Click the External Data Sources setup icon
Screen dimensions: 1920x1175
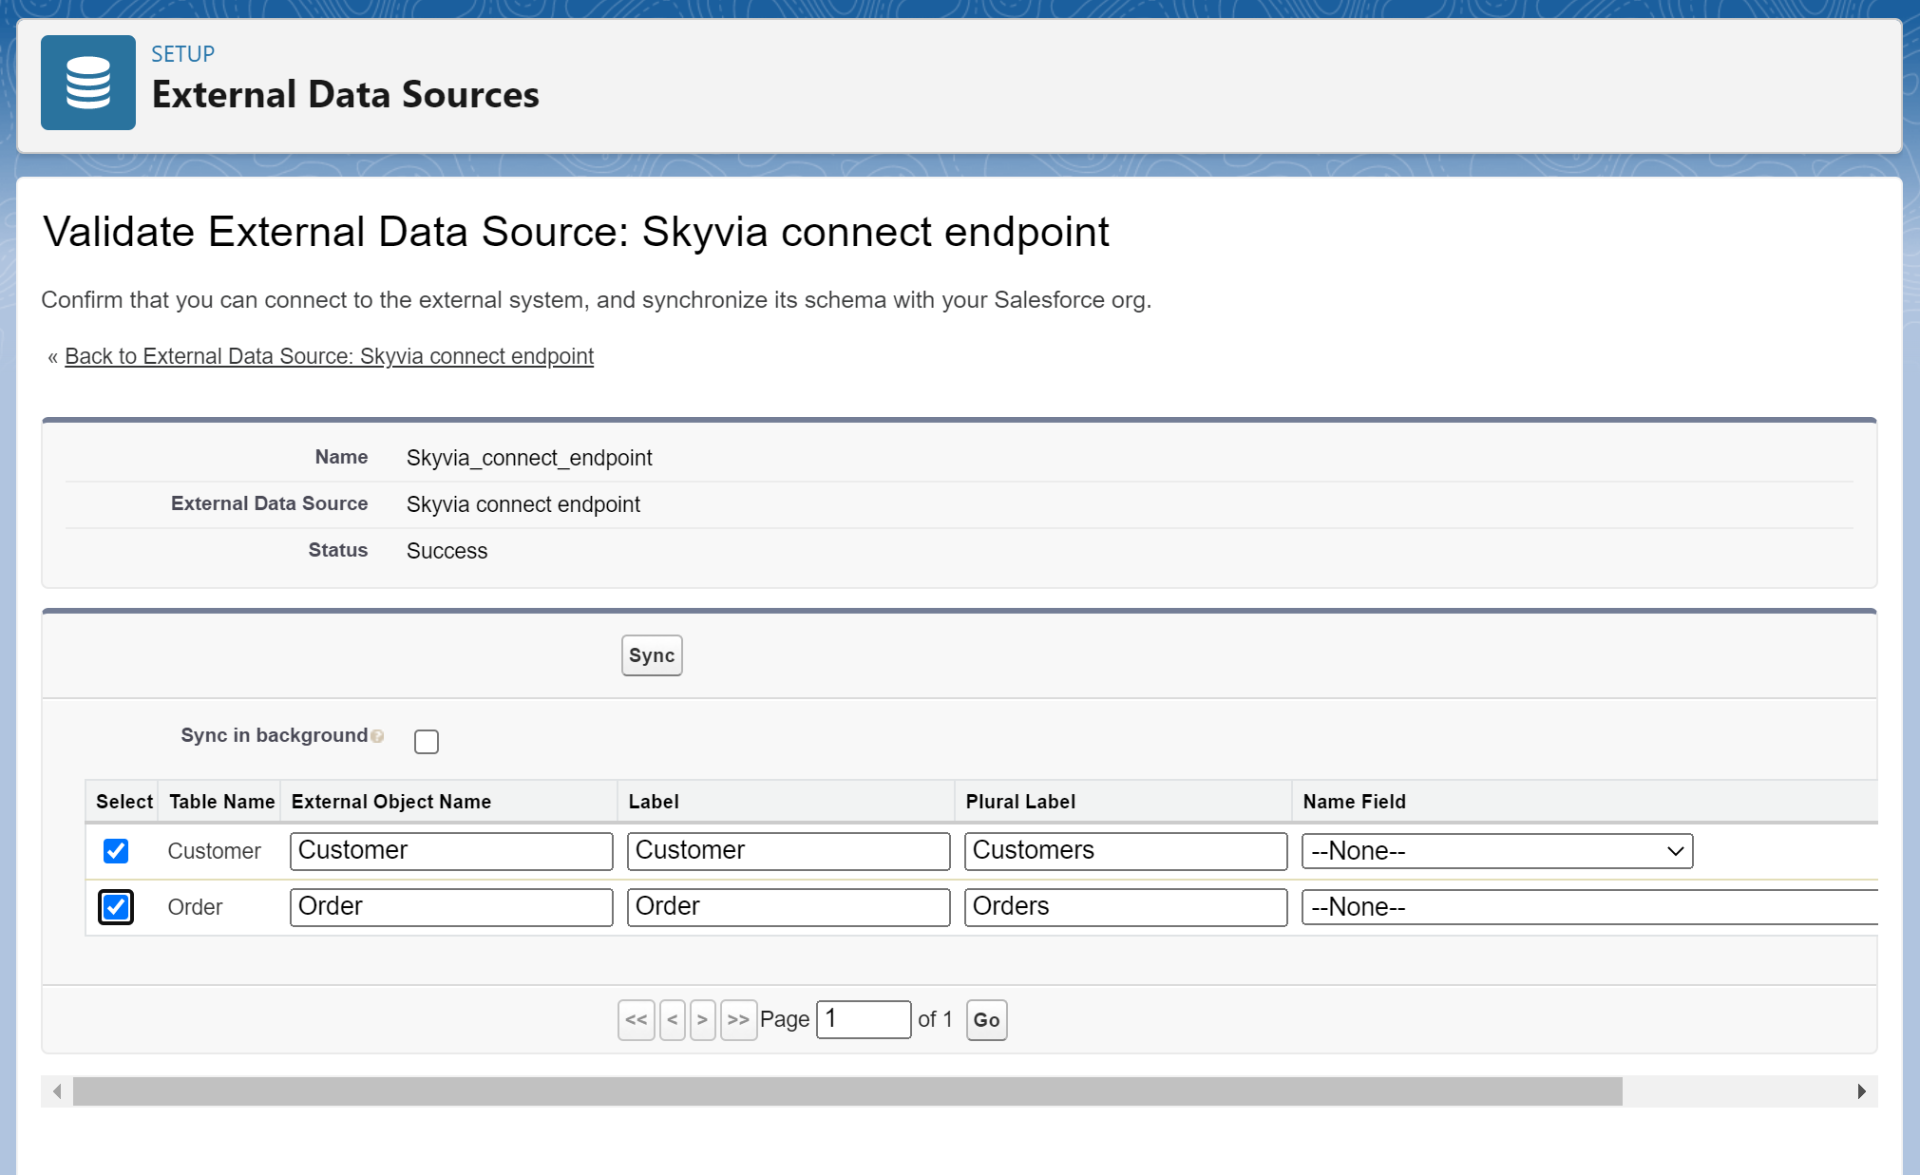[88, 82]
